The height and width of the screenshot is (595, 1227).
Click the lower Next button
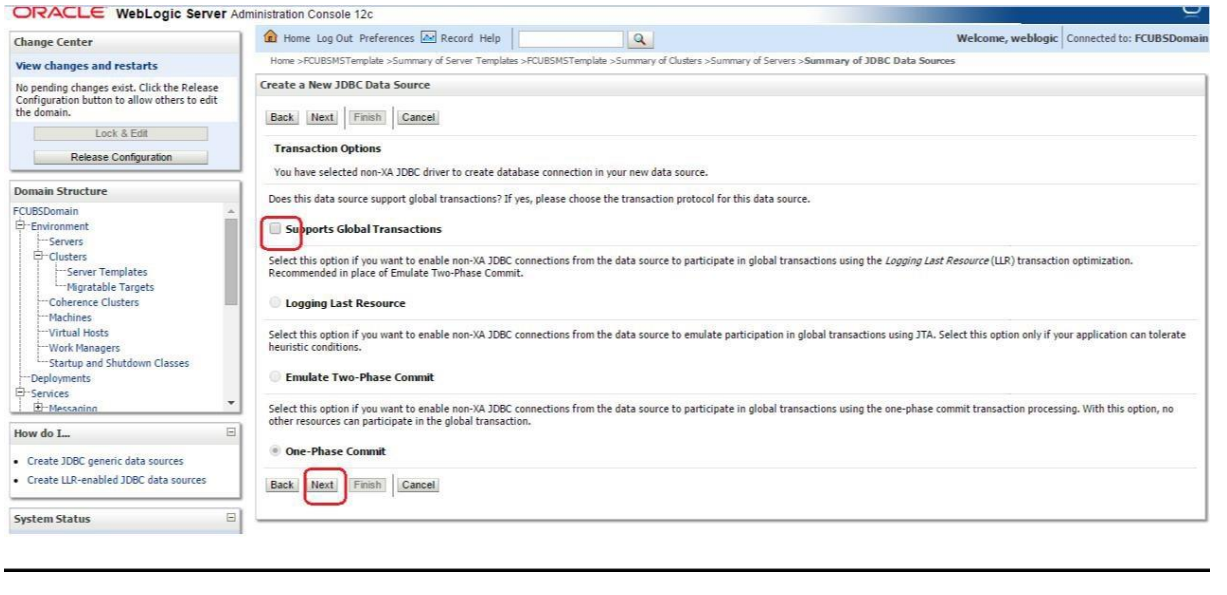(322, 484)
